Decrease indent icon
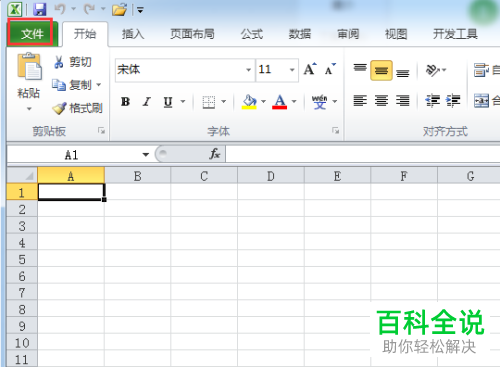The height and width of the screenshot is (367, 500). coord(432,101)
